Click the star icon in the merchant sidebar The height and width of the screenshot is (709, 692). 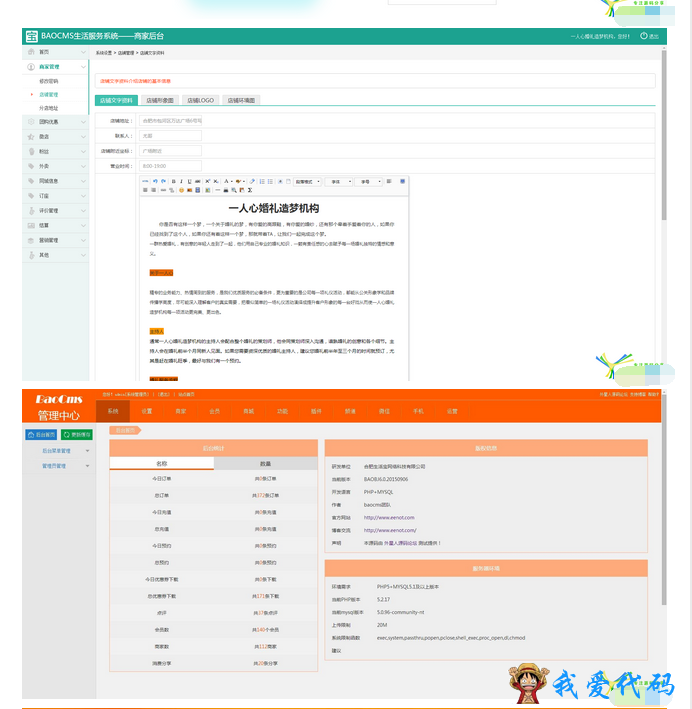pyautogui.click(x=31, y=137)
